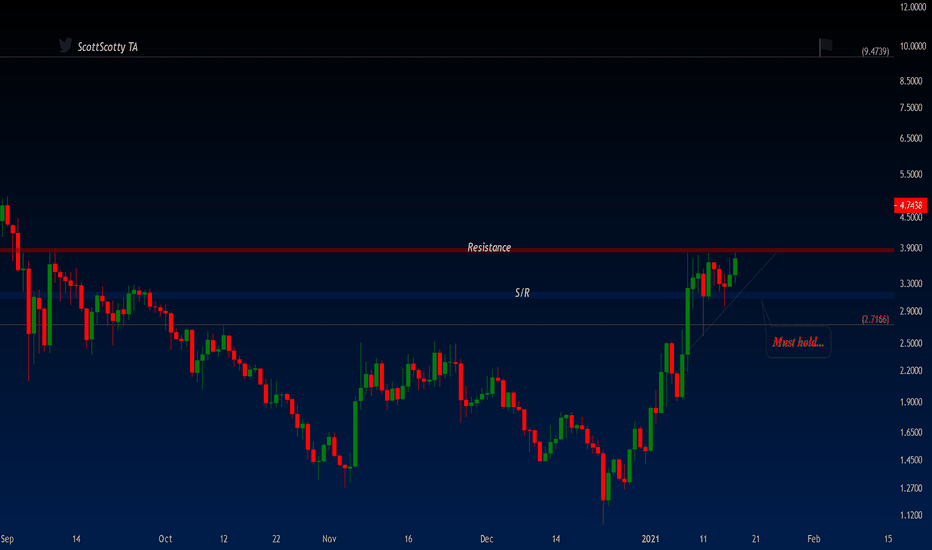Click the 10.0000 price axis label
This screenshot has width=932, height=550.
(912, 46)
